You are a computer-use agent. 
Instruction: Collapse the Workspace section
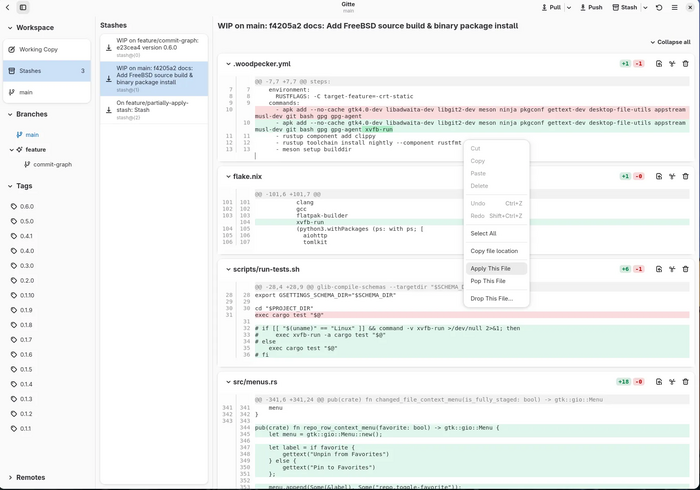pos(10,28)
